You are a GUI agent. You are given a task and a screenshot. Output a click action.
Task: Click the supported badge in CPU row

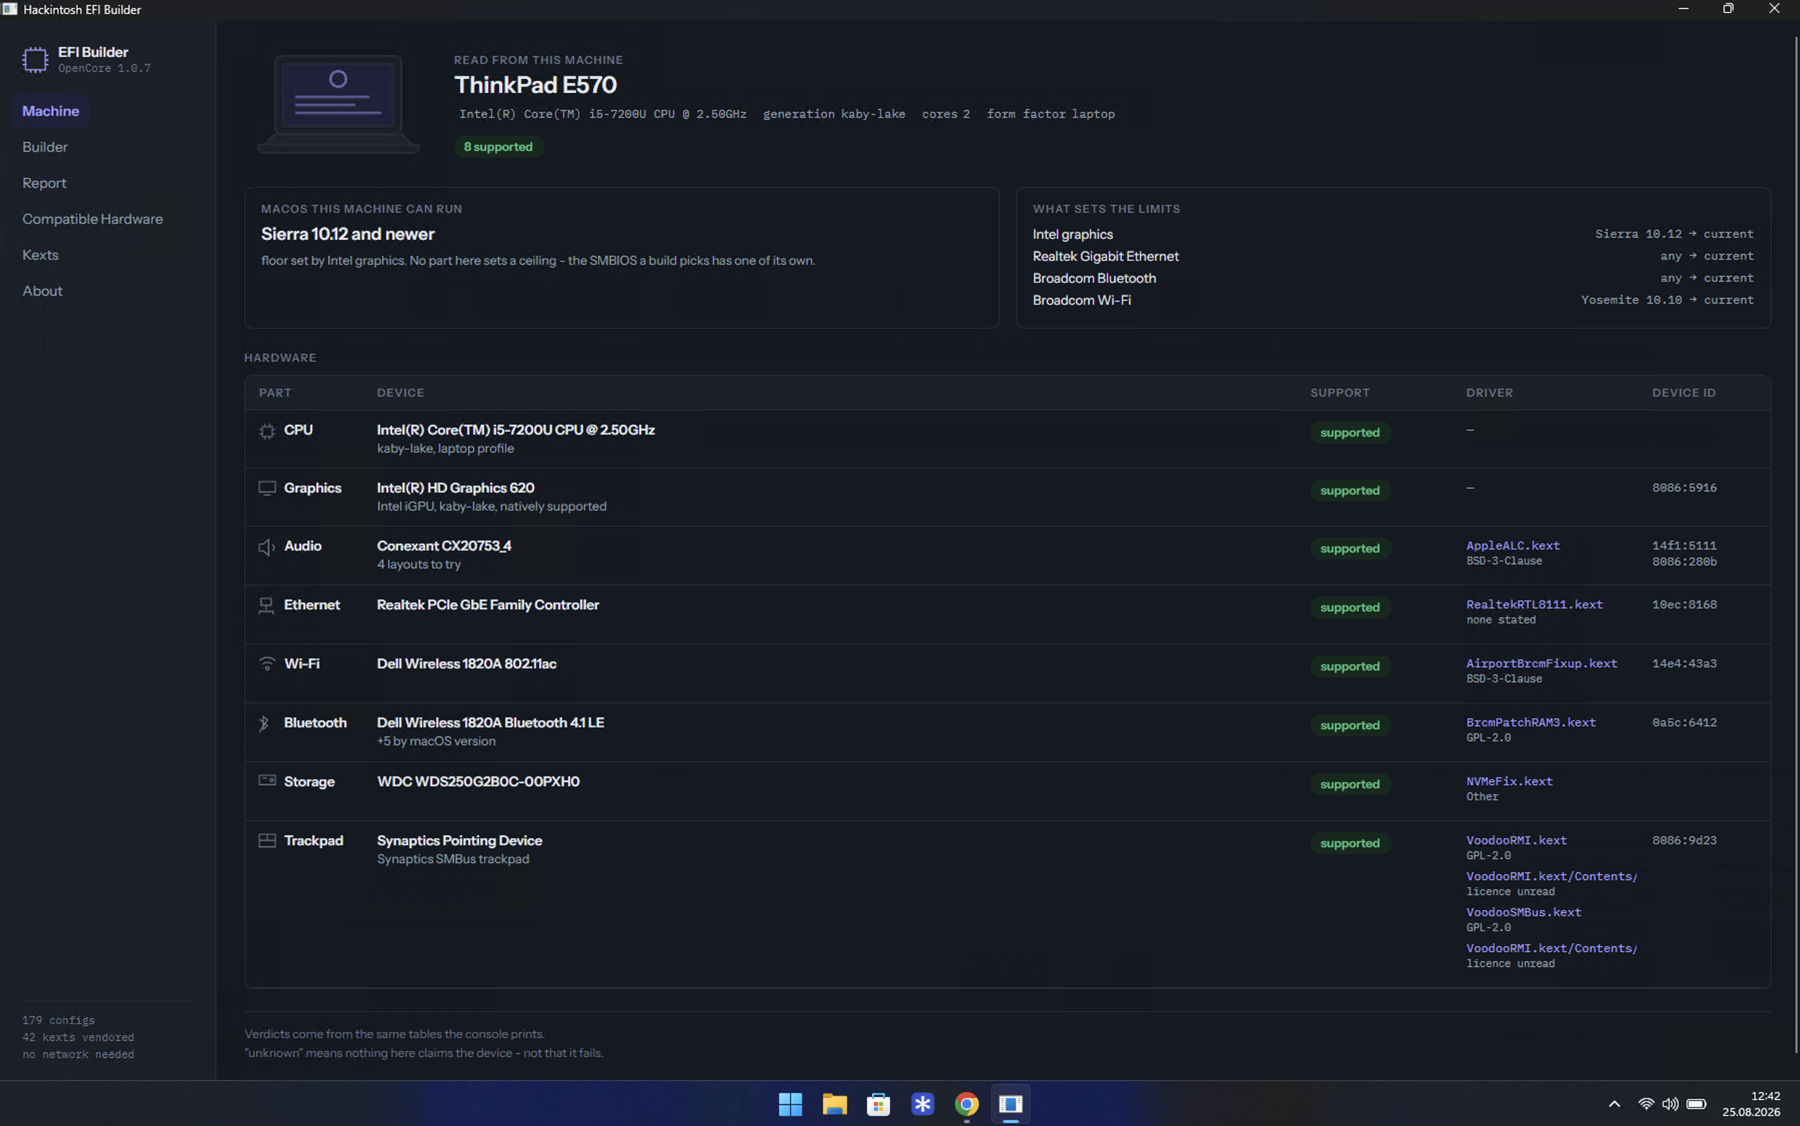pos(1350,433)
